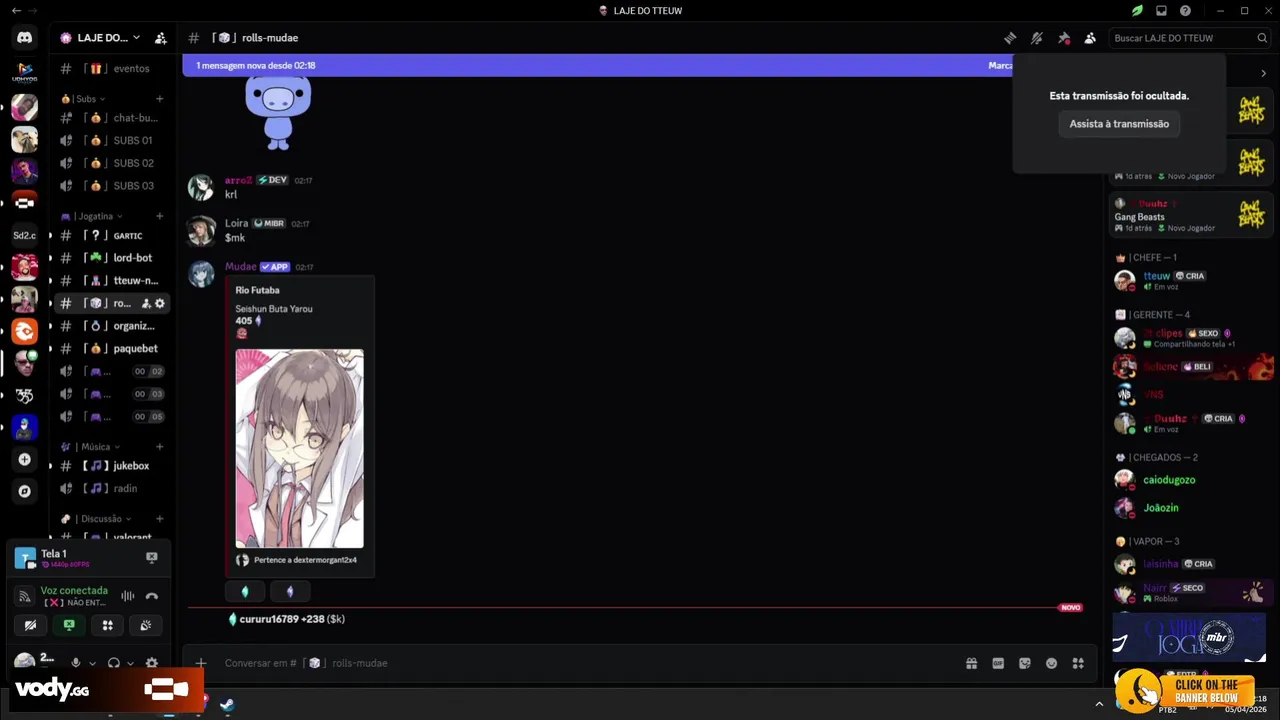Open the inbox icon in title bar
The image size is (1280, 720).
tap(1161, 11)
